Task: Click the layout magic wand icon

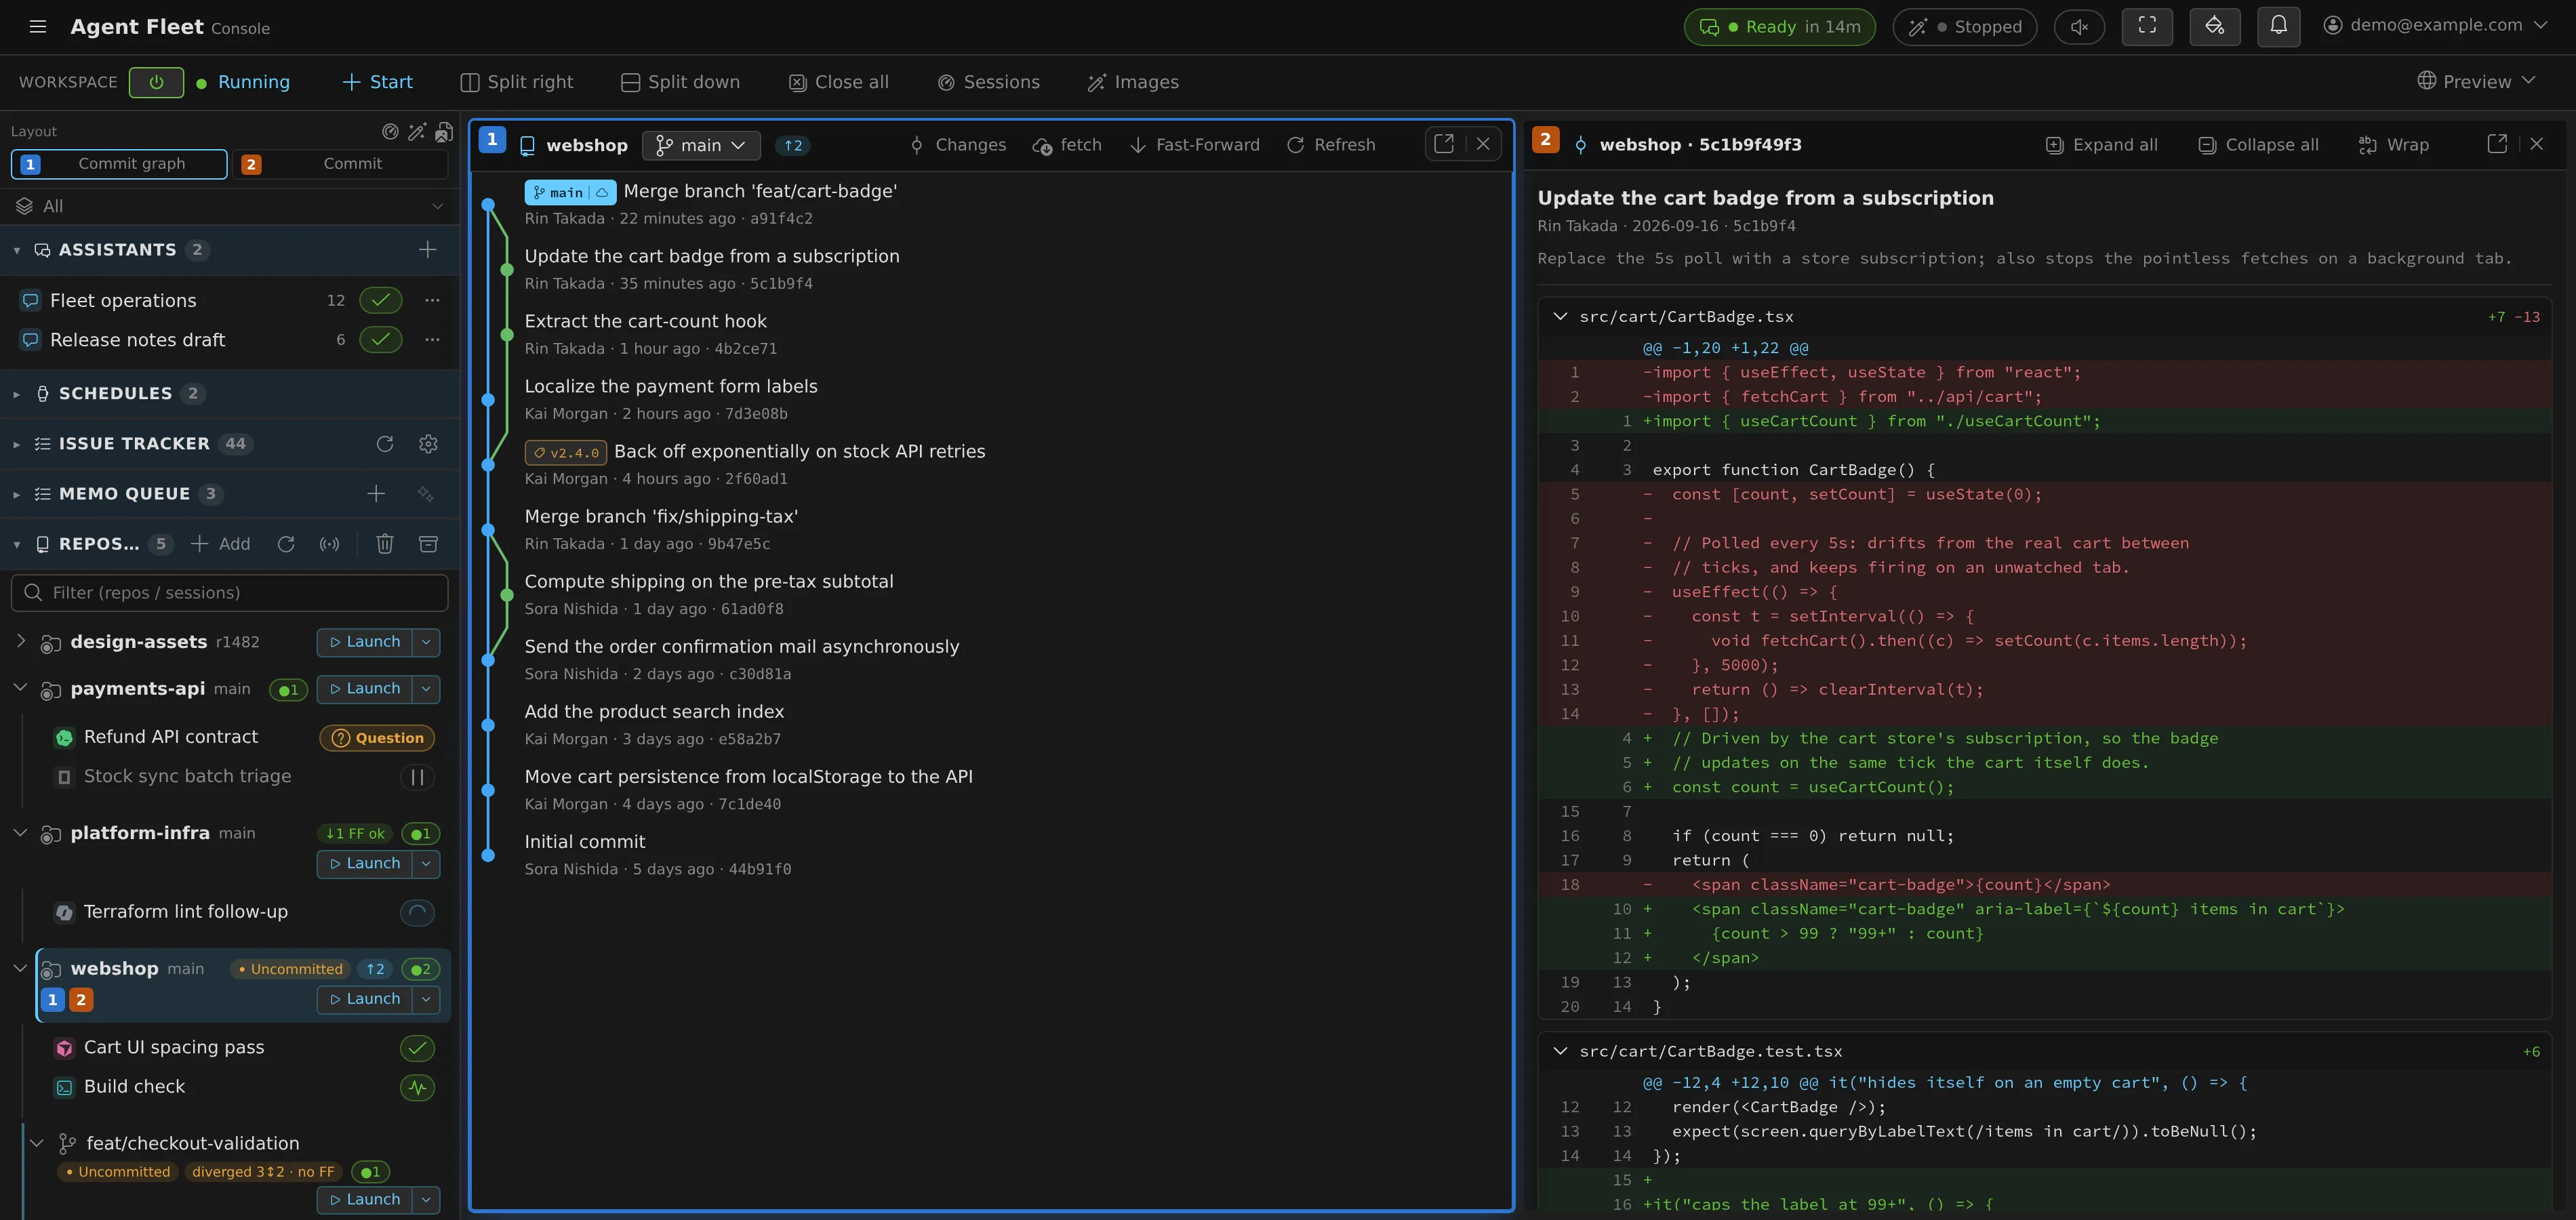Action: tap(417, 131)
